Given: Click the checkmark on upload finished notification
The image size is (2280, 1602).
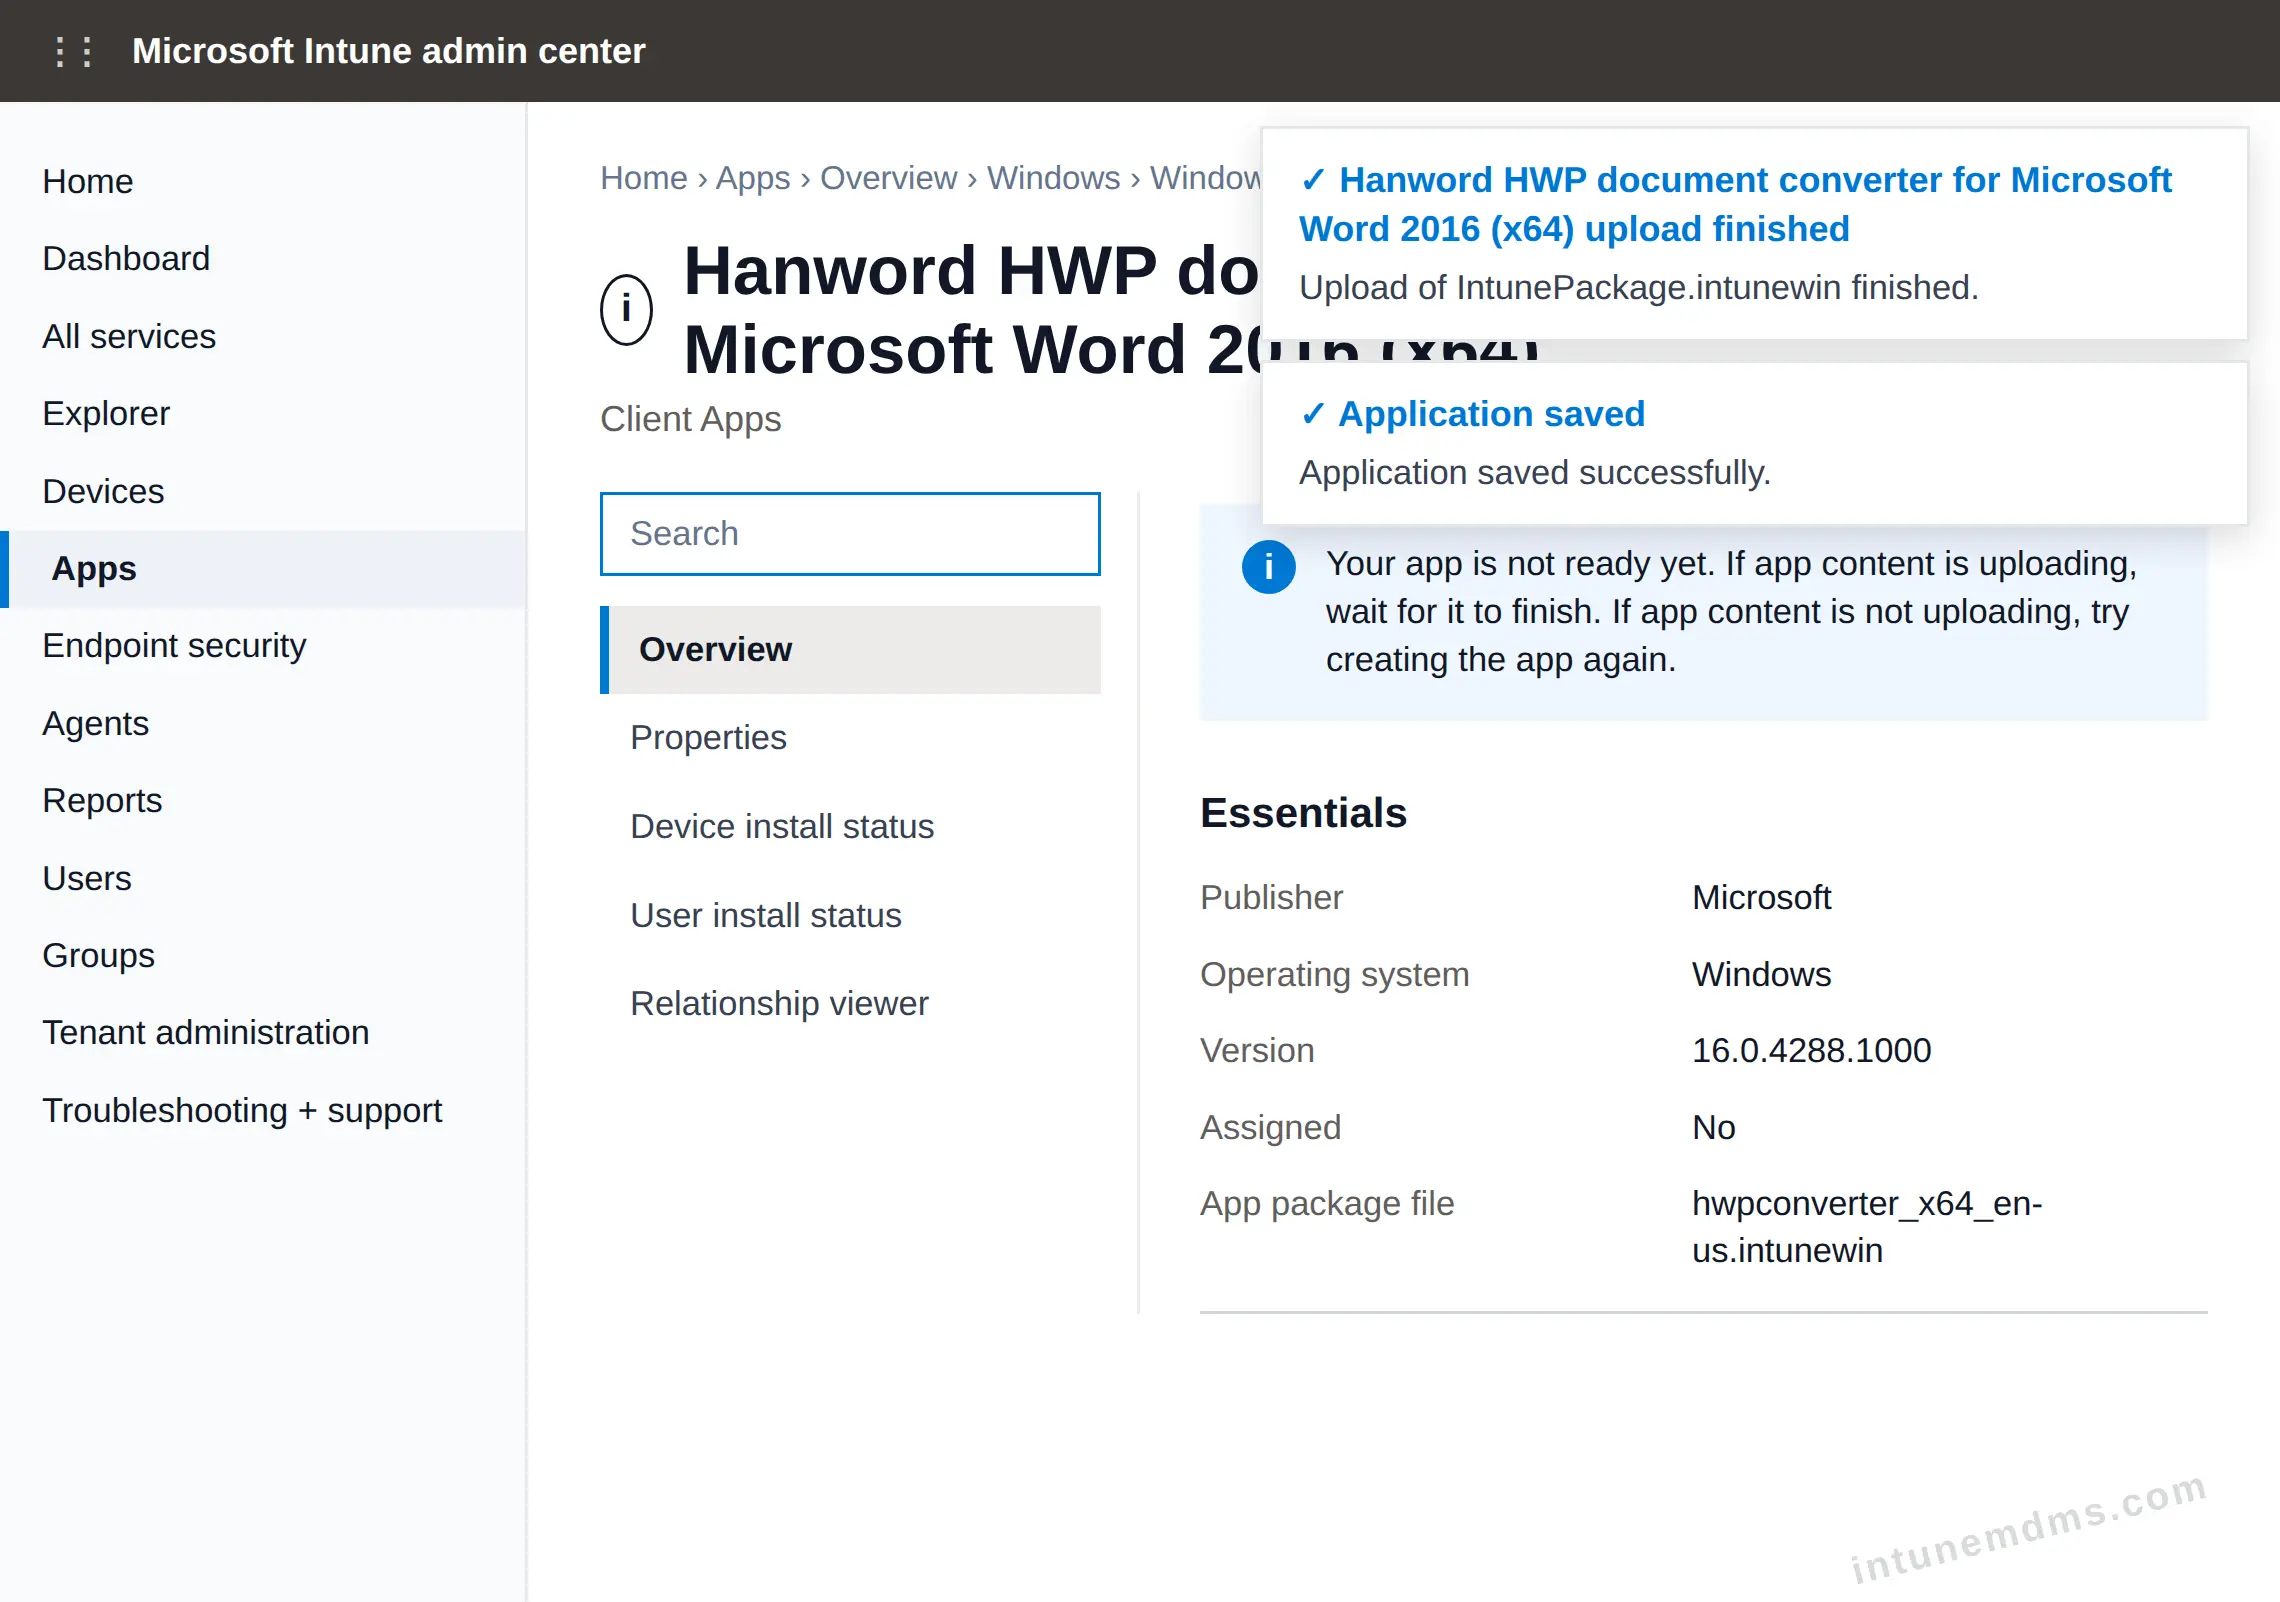Looking at the screenshot, I should 1313,180.
